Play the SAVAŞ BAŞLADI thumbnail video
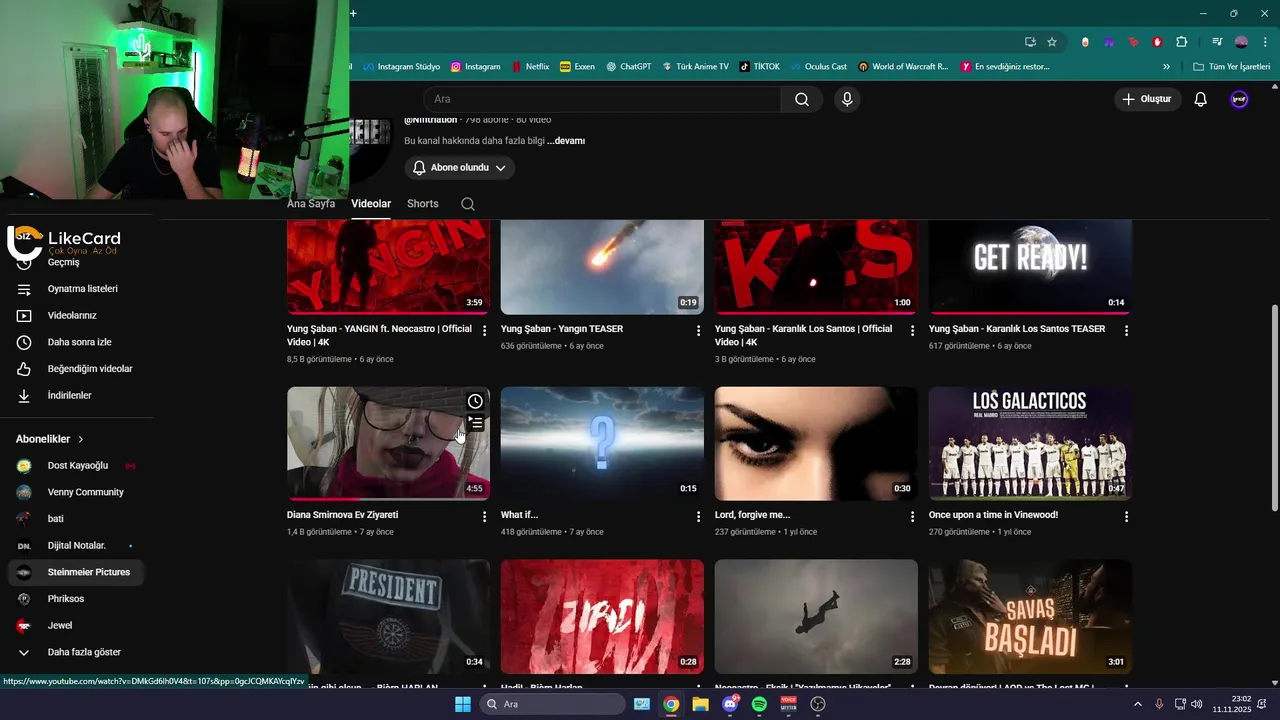1280x720 pixels. pos(1030,616)
